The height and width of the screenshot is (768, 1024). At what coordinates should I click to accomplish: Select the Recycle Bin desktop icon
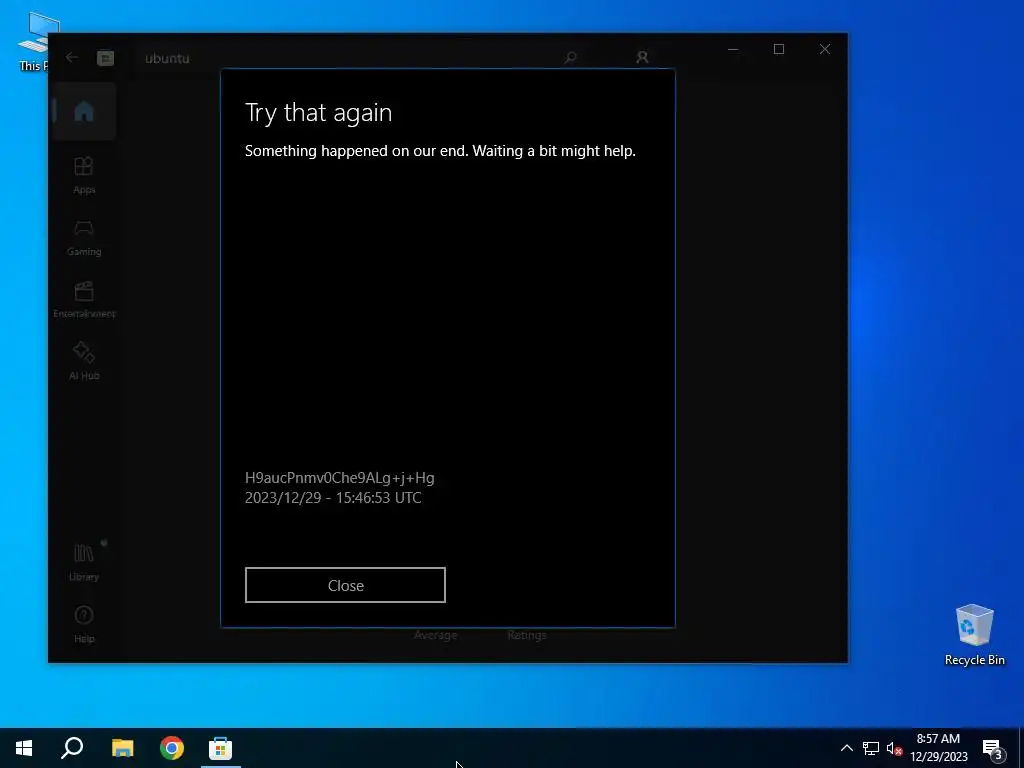[974, 635]
